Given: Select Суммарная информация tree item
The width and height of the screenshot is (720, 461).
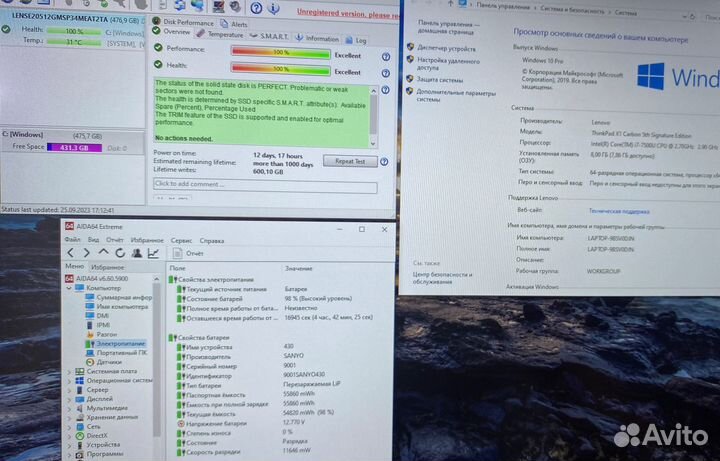Looking at the screenshot, I should click(124, 297).
